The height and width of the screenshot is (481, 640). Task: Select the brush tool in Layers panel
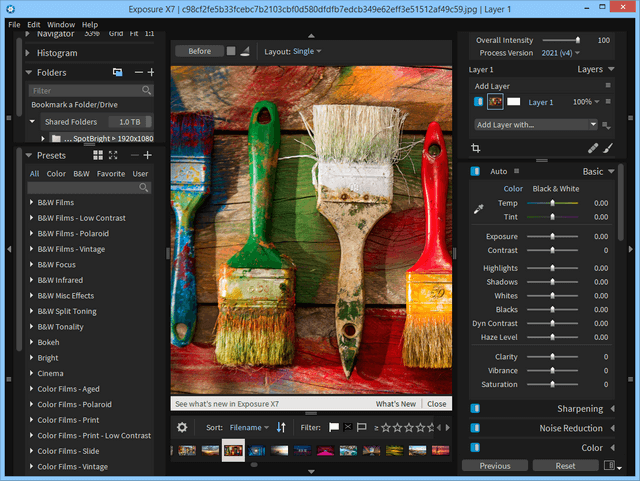point(607,148)
